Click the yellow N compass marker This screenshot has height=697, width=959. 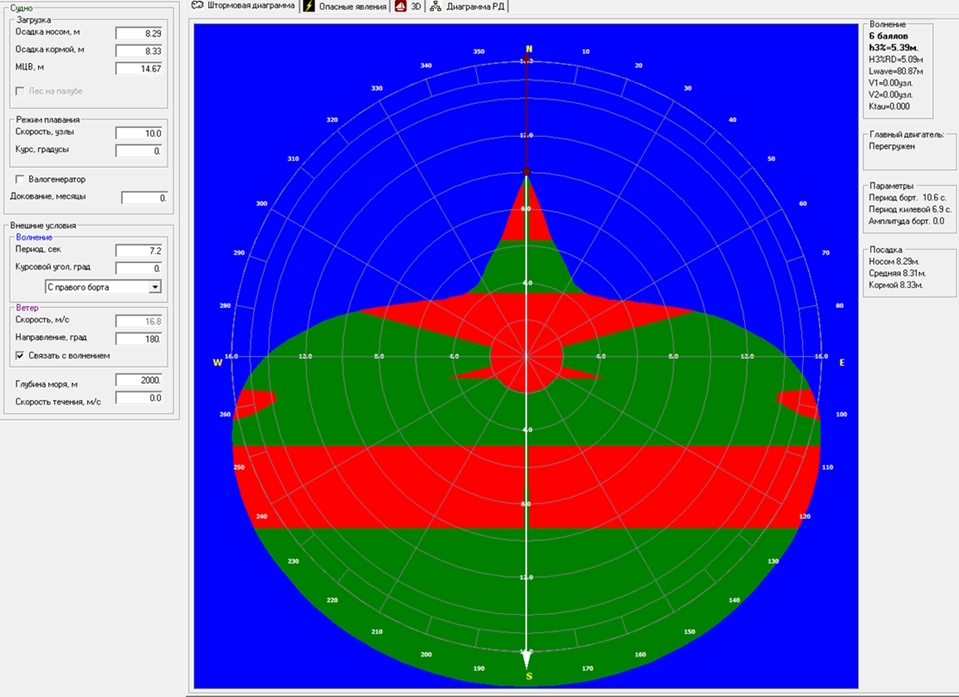tap(529, 49)
